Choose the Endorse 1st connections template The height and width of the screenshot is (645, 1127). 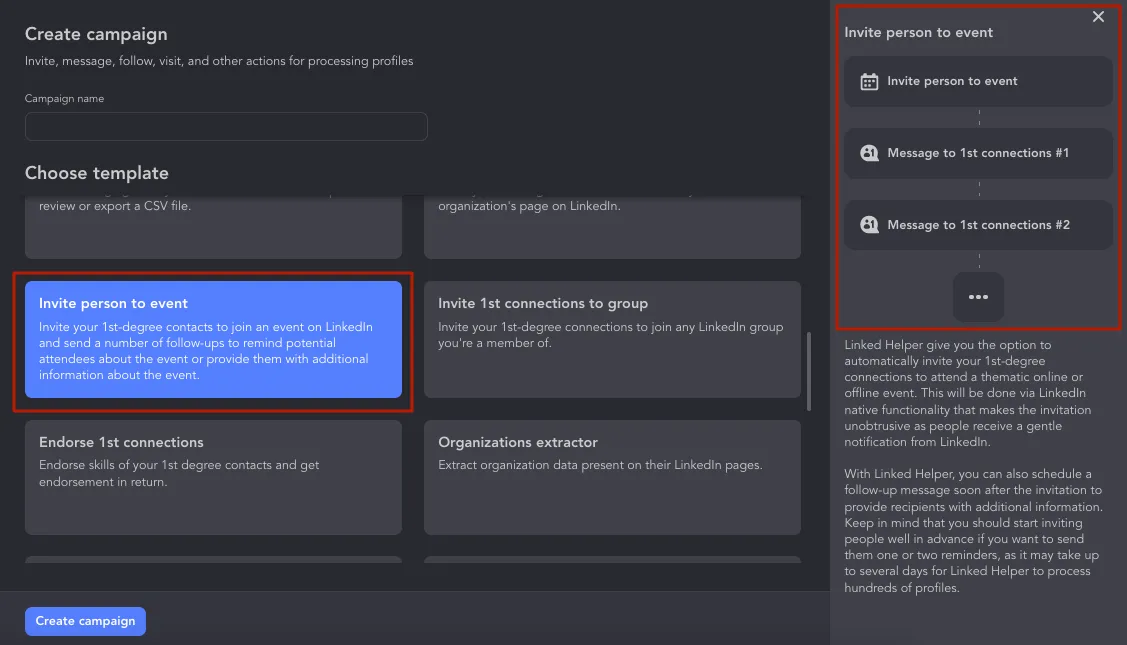click(213, 477)
